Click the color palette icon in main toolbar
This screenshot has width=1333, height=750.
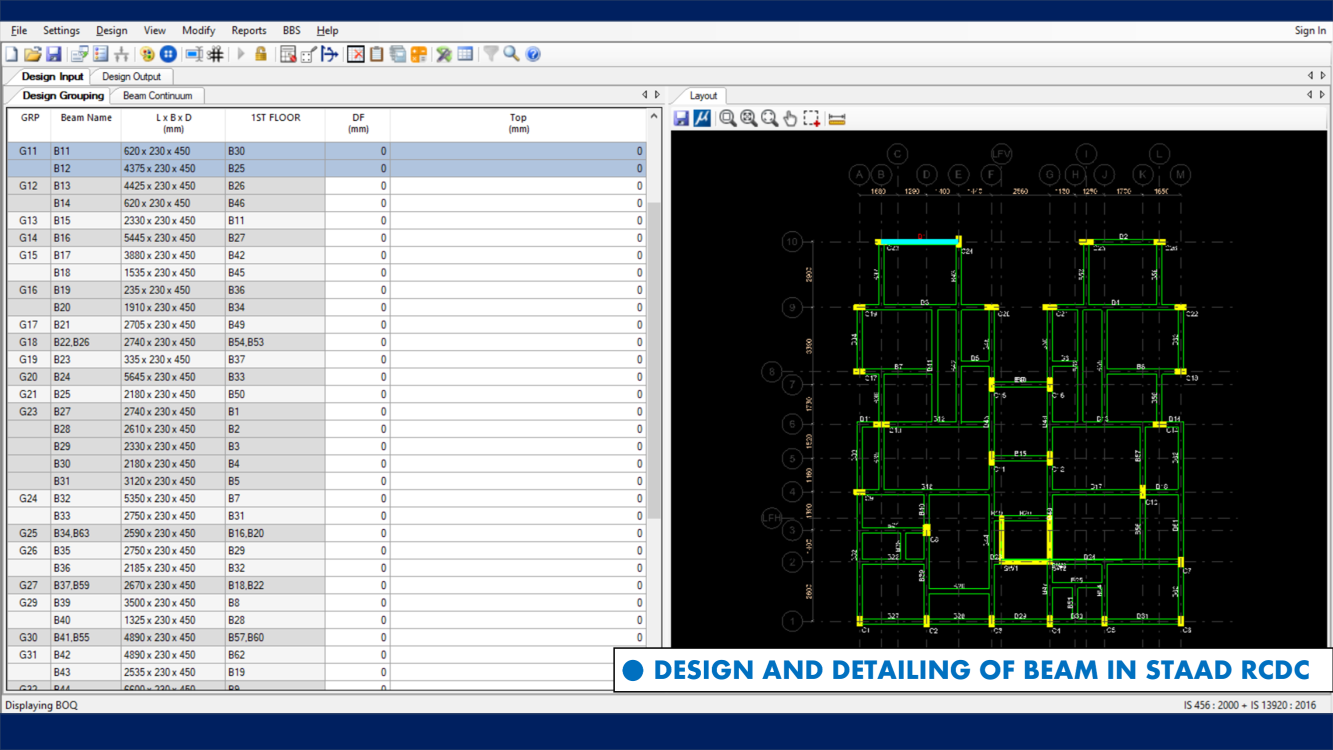coord(147,54)
